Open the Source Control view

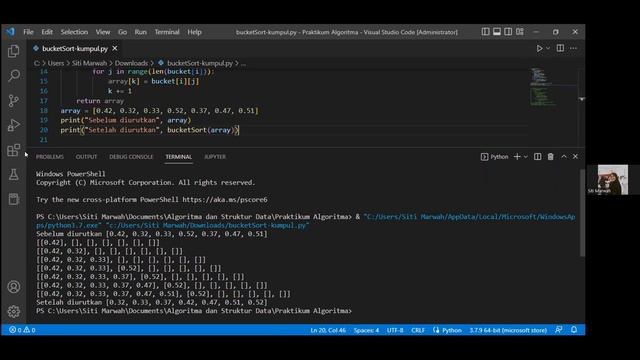(13, 100)
